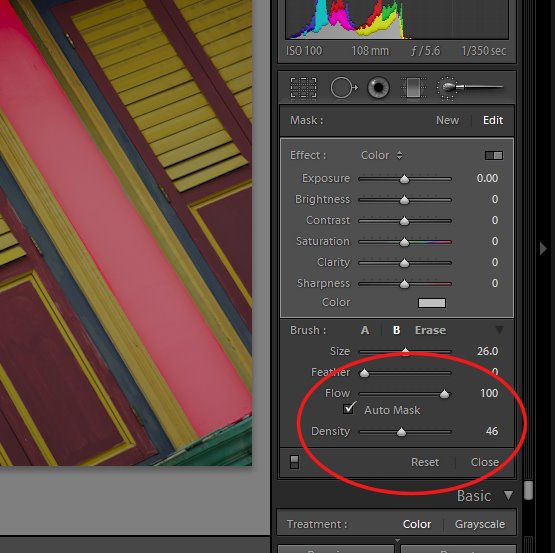
Task: Set Treatment to Grayscale
Action: pyautogui.click(x=480, y=524)
